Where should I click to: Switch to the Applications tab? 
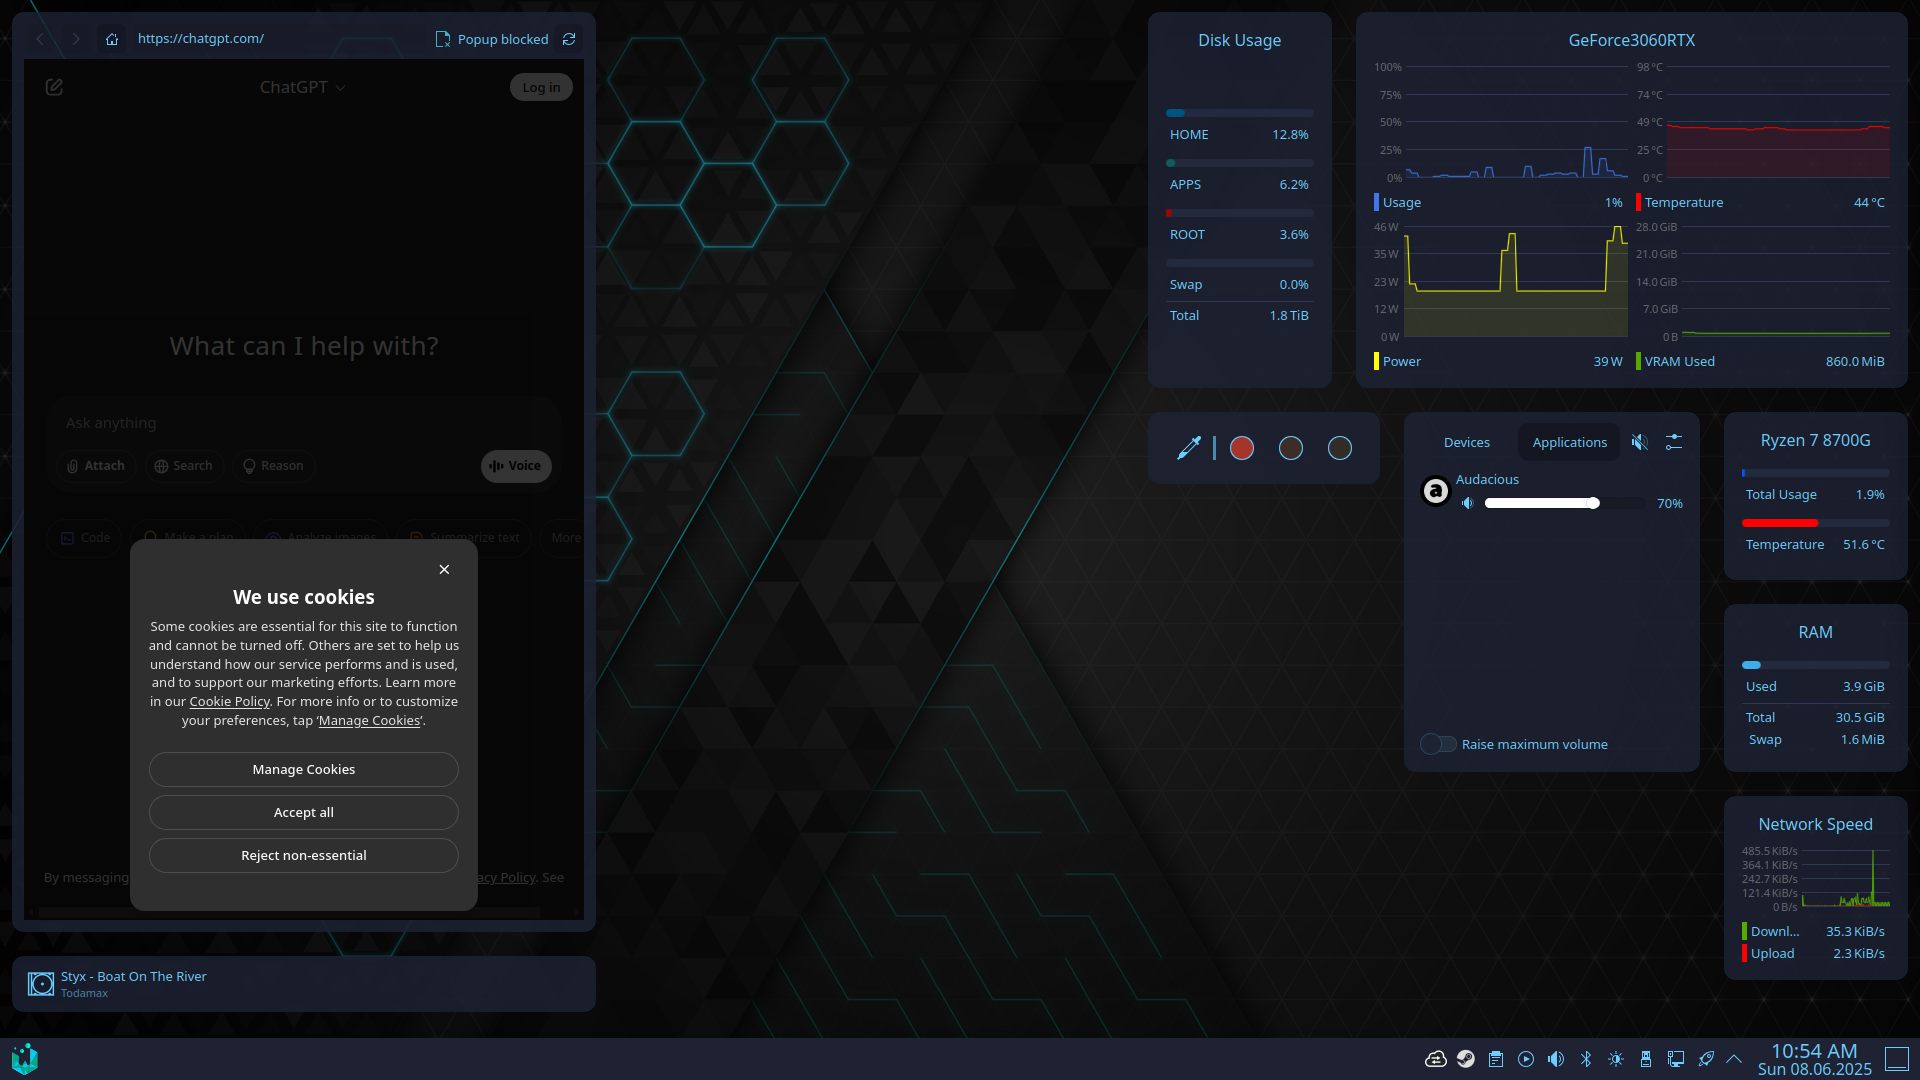(1570, 443)
